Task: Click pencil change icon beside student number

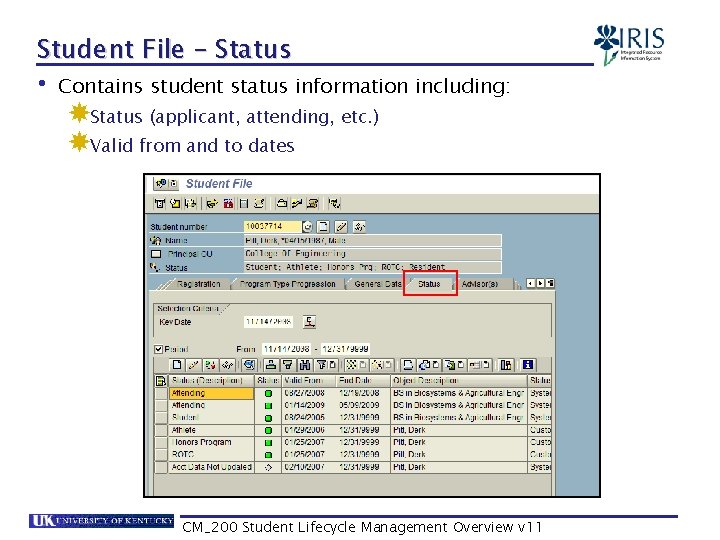Action: [341, 226]
